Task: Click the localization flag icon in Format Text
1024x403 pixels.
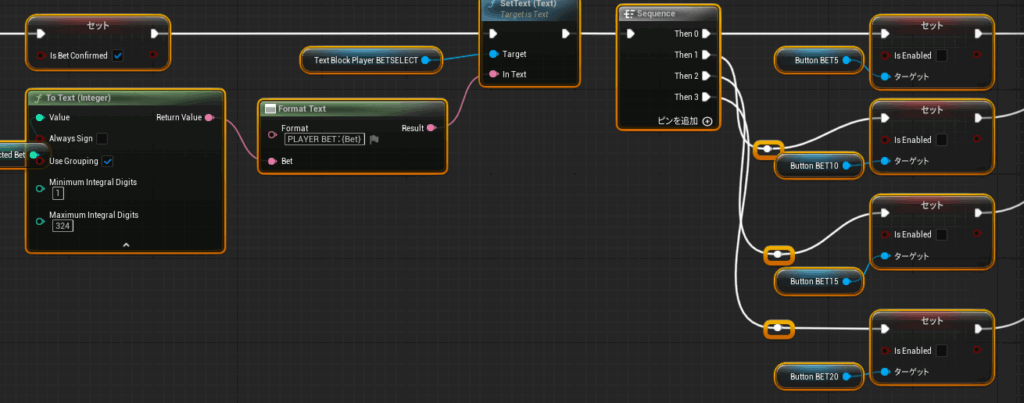Action: (375, 140)
